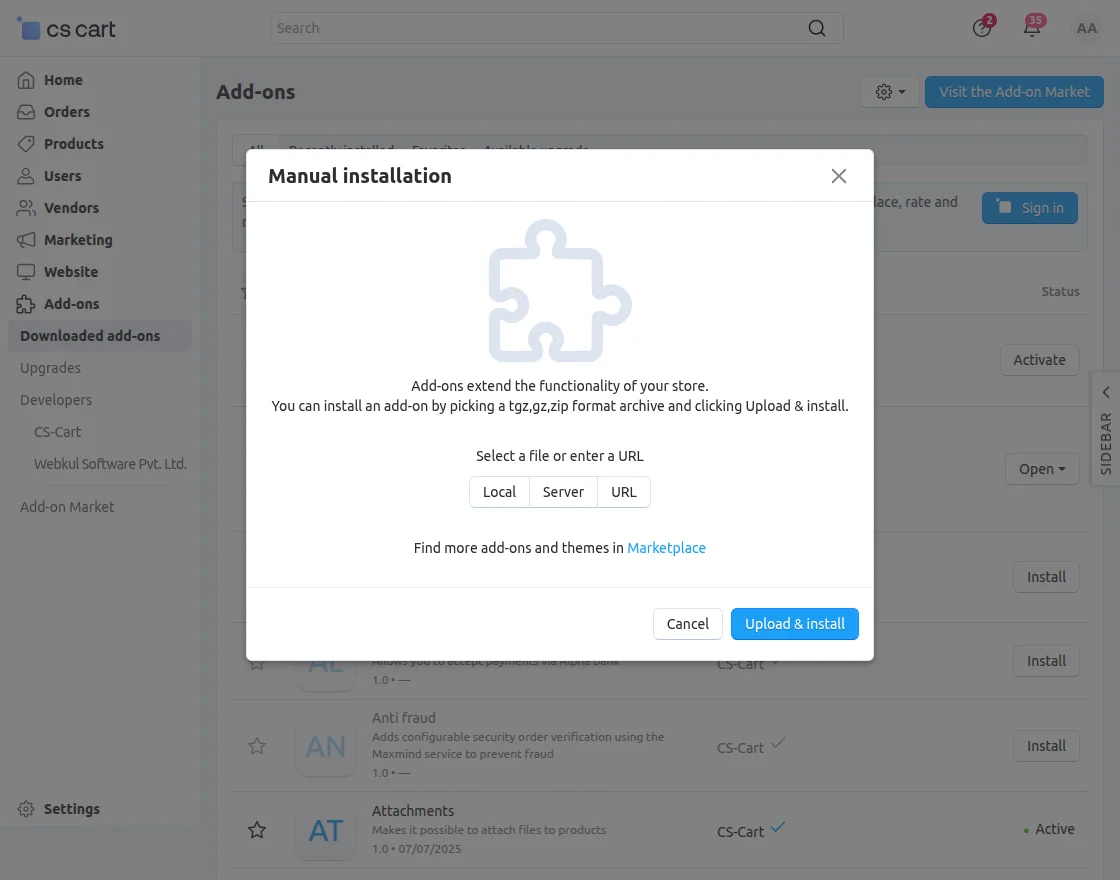Screen dimensions: 1120x880
Task: Collapse the sidebar using the chevron
Action: [1104, 392]
